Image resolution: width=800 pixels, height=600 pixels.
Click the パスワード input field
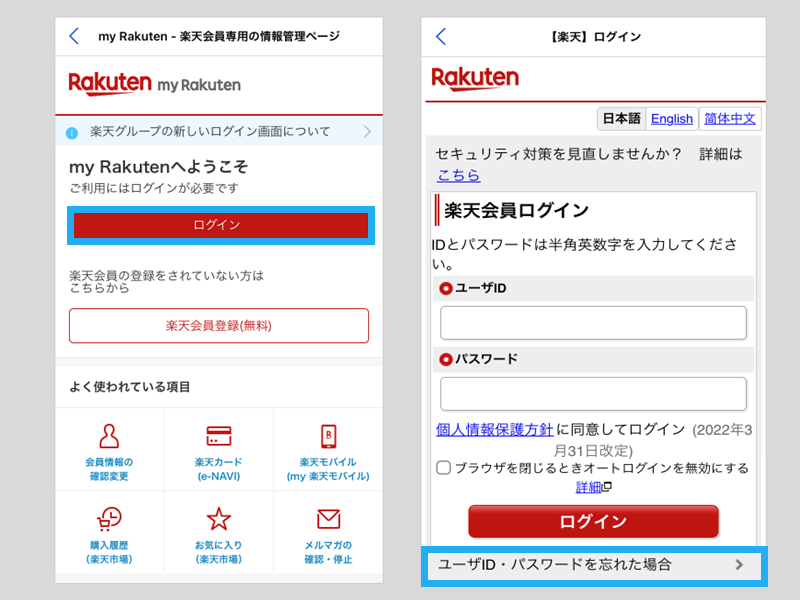[593, 394]
